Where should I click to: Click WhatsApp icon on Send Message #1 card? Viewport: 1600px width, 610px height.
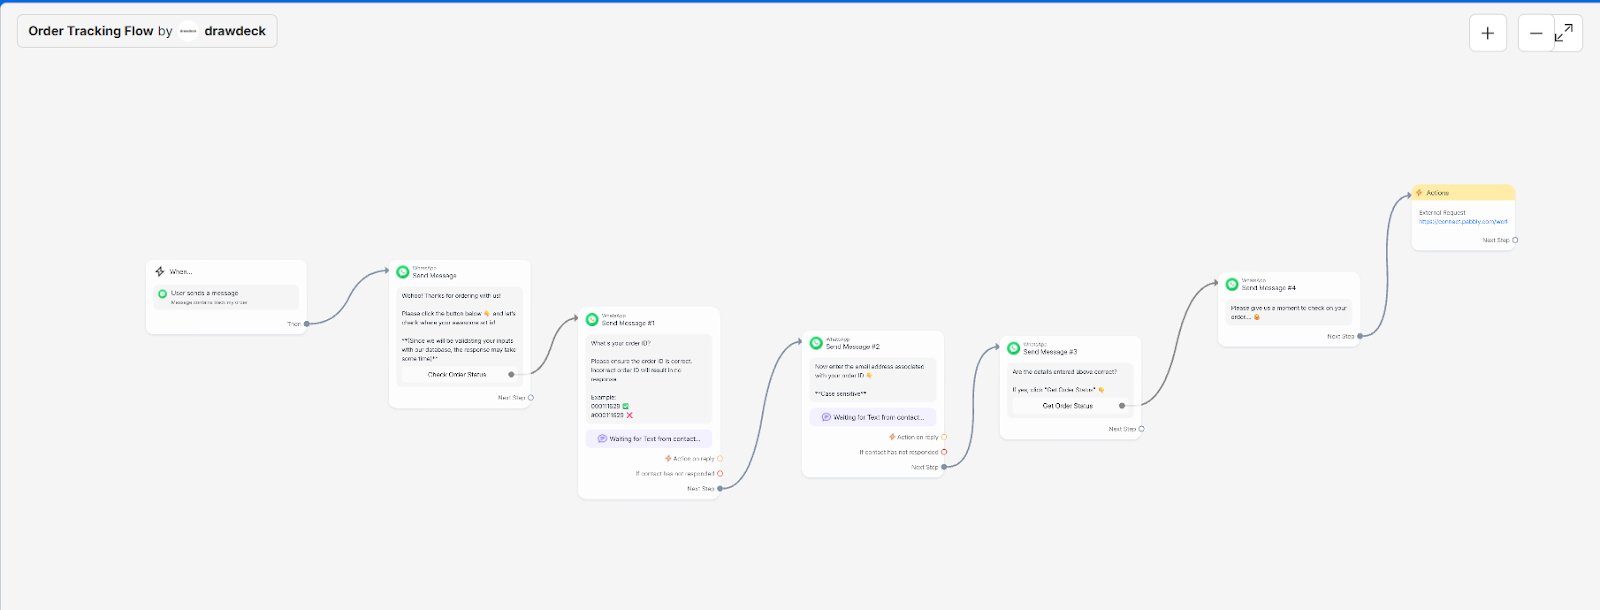click(x=592, y=320)
